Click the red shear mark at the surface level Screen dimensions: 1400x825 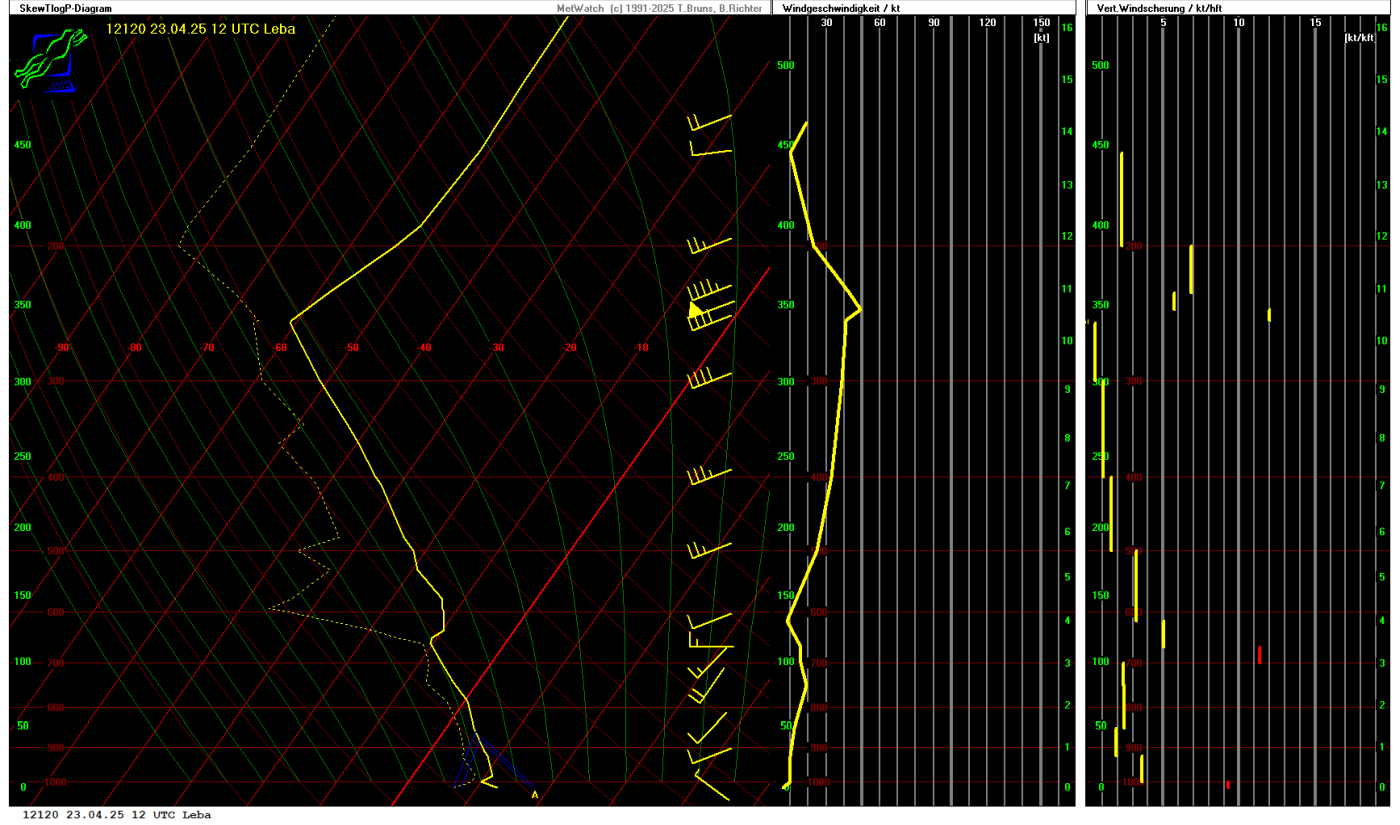pyautogui.click(x=1227, y=784)
